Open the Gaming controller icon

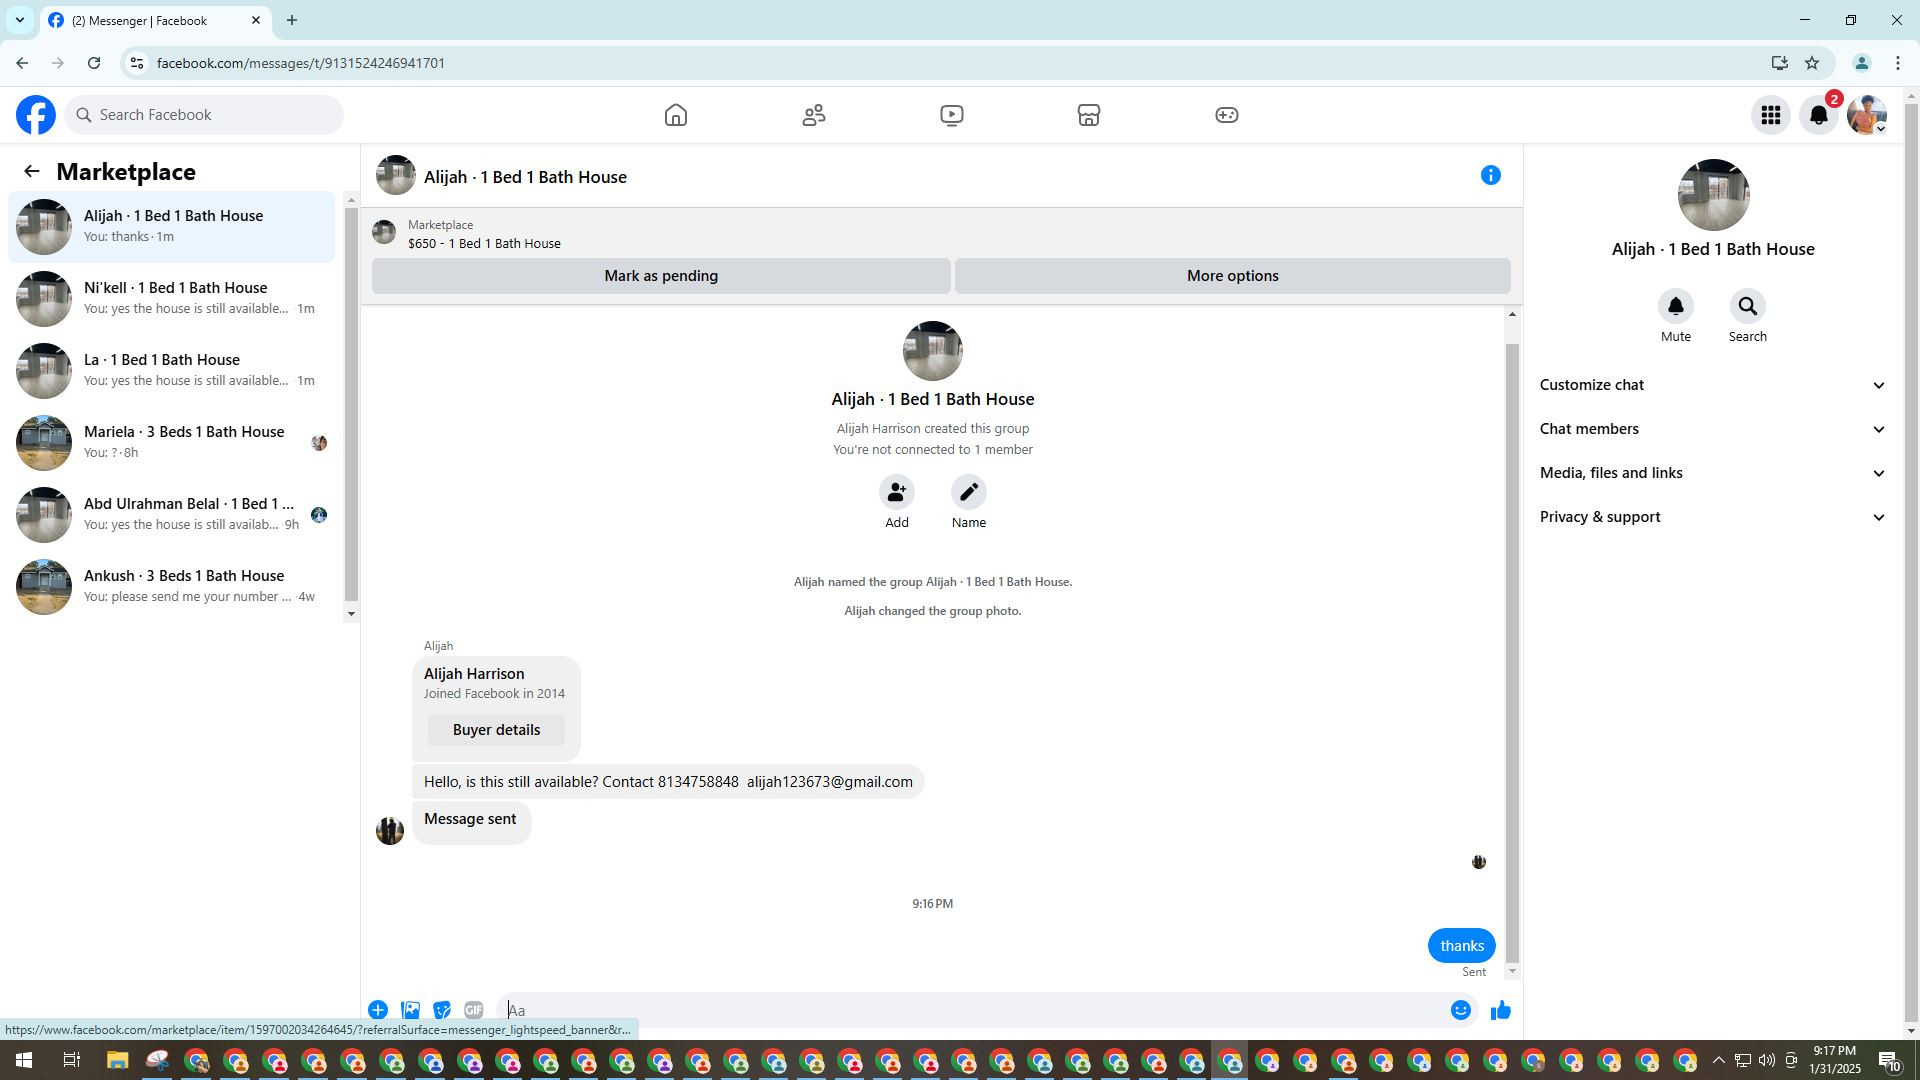[1227, 115]
